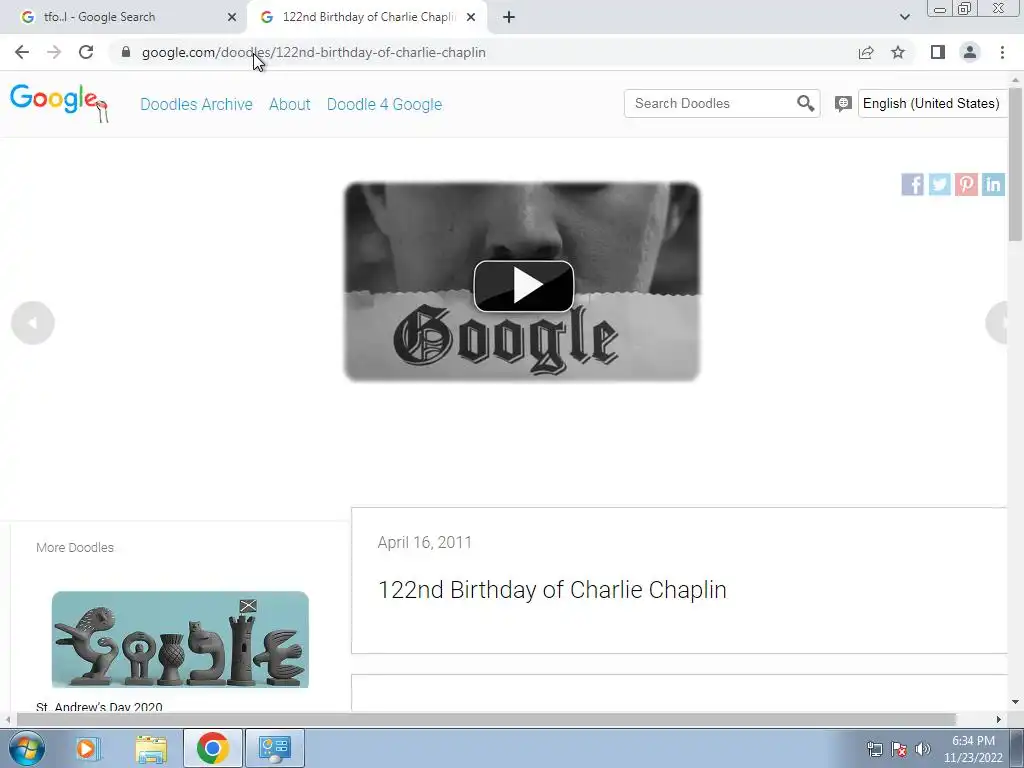The height and width of the screenshot is (768, 1024).
Task: Share the doodle on Twitter
Action: coord(939,184)
